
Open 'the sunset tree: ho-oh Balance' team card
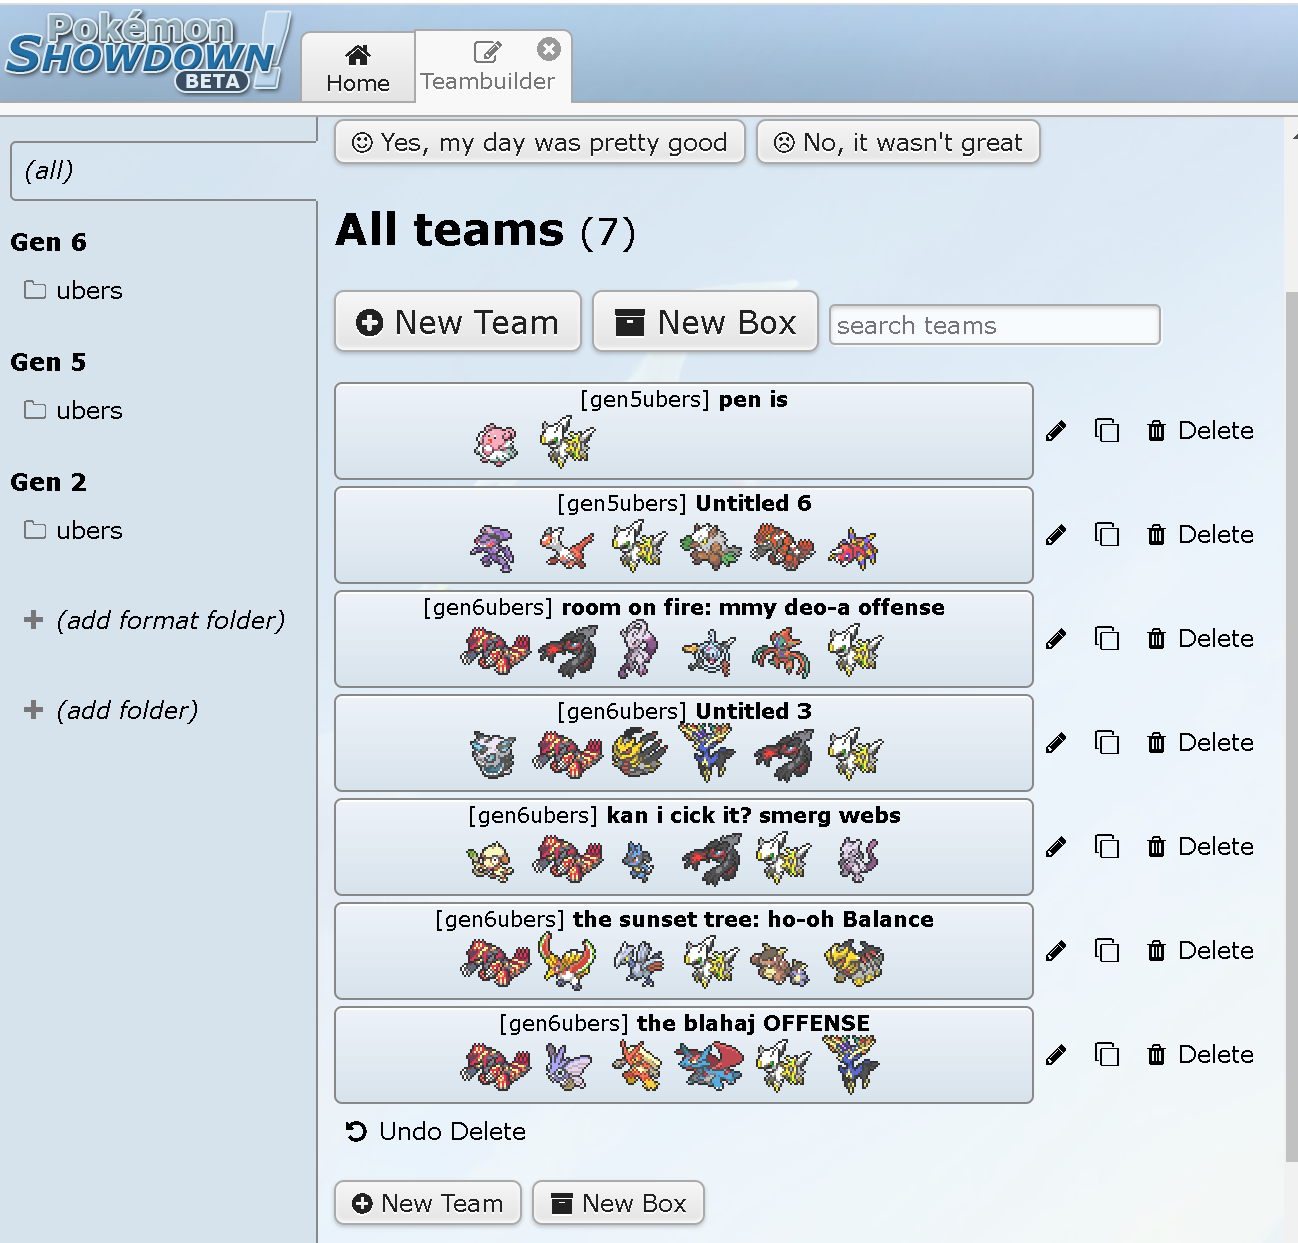(684, 951)
